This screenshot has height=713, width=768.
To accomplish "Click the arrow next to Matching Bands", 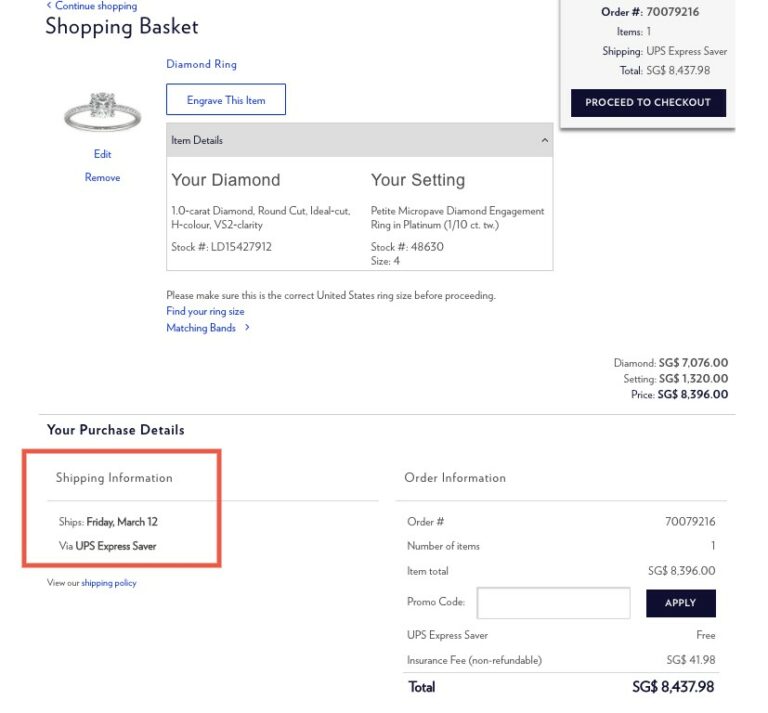I will tap(247, 327).
